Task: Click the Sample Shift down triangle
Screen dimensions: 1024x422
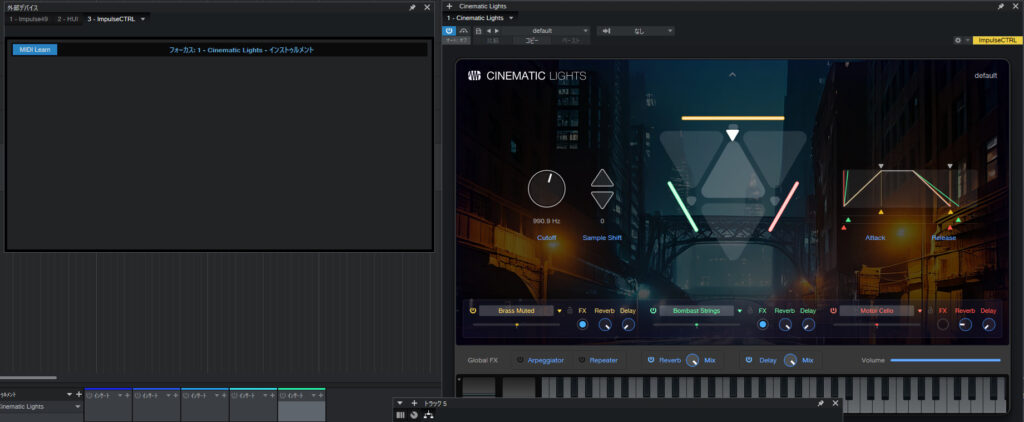Action: (x=602, y=200)
